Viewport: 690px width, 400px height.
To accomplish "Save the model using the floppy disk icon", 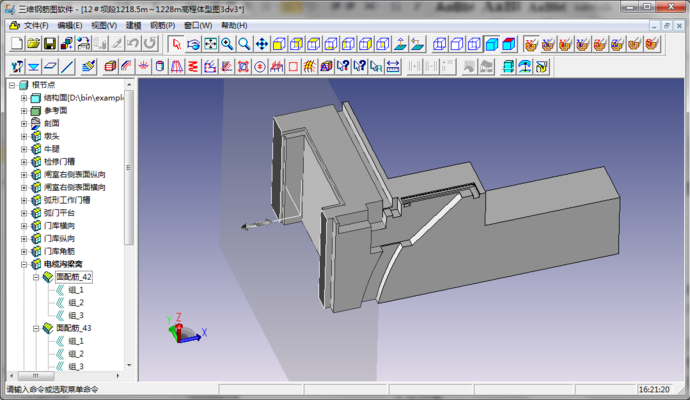I will pyautogui.click(x=50, y=44).
